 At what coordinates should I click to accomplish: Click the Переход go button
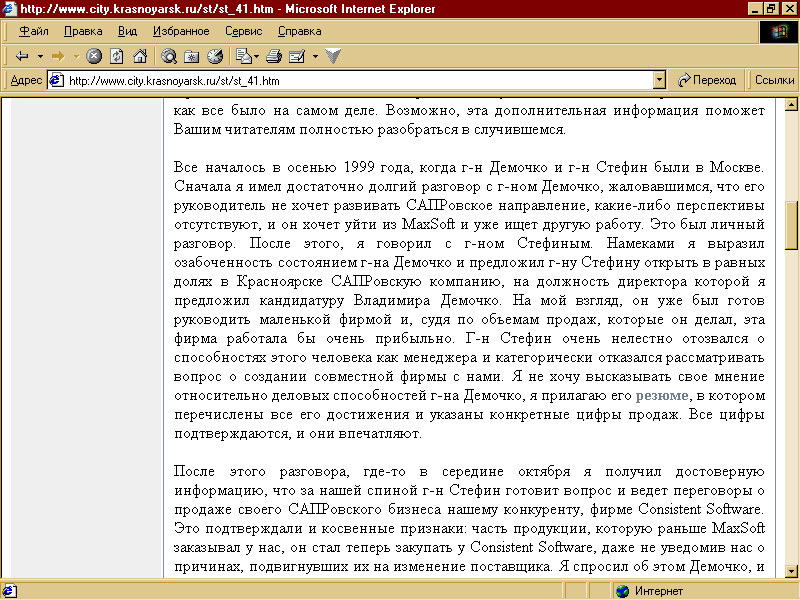(707, 80)
